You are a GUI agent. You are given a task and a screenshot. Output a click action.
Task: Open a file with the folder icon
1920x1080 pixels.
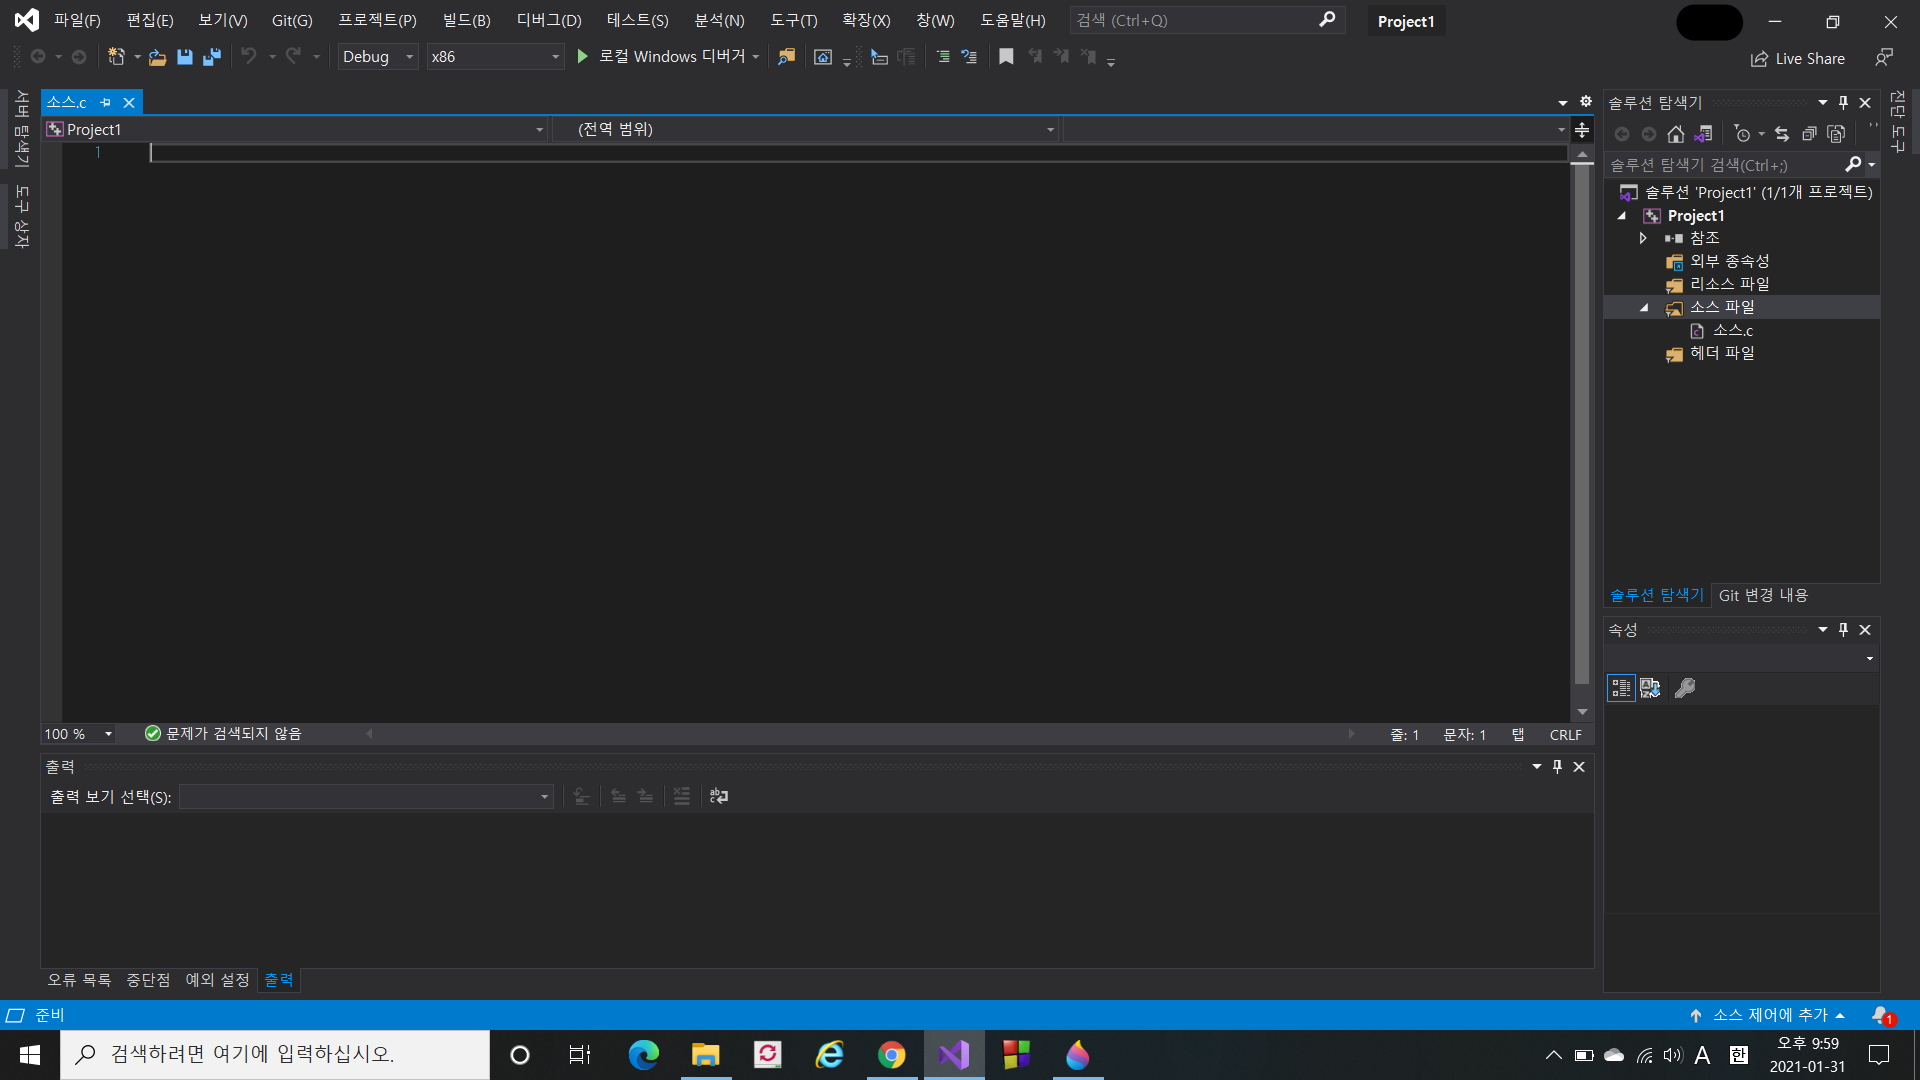[157, 57]
